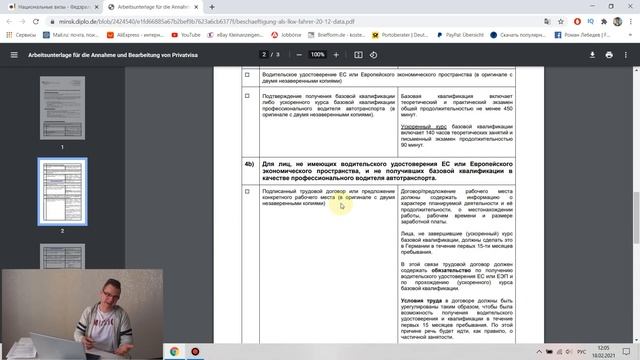The width and height of the screenshot is (640, 360).
Task: Open the network tray icon
Action: click(x=559, y=352)
